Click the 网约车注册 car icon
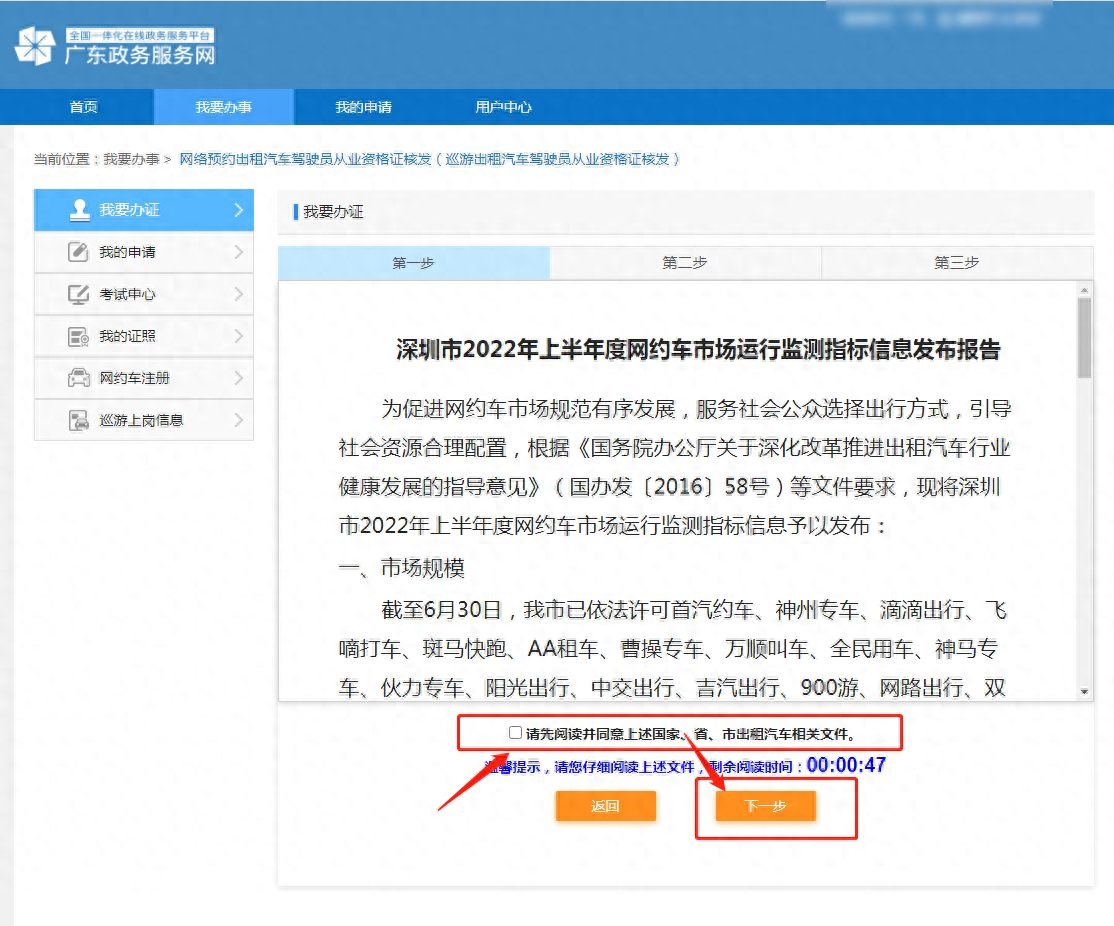1114x926 pixels. (x=78, y=377)
